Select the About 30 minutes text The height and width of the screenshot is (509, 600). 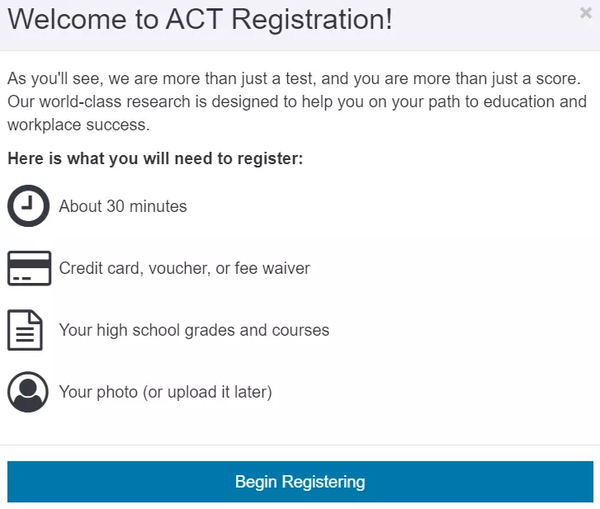[x=123, y=206]
